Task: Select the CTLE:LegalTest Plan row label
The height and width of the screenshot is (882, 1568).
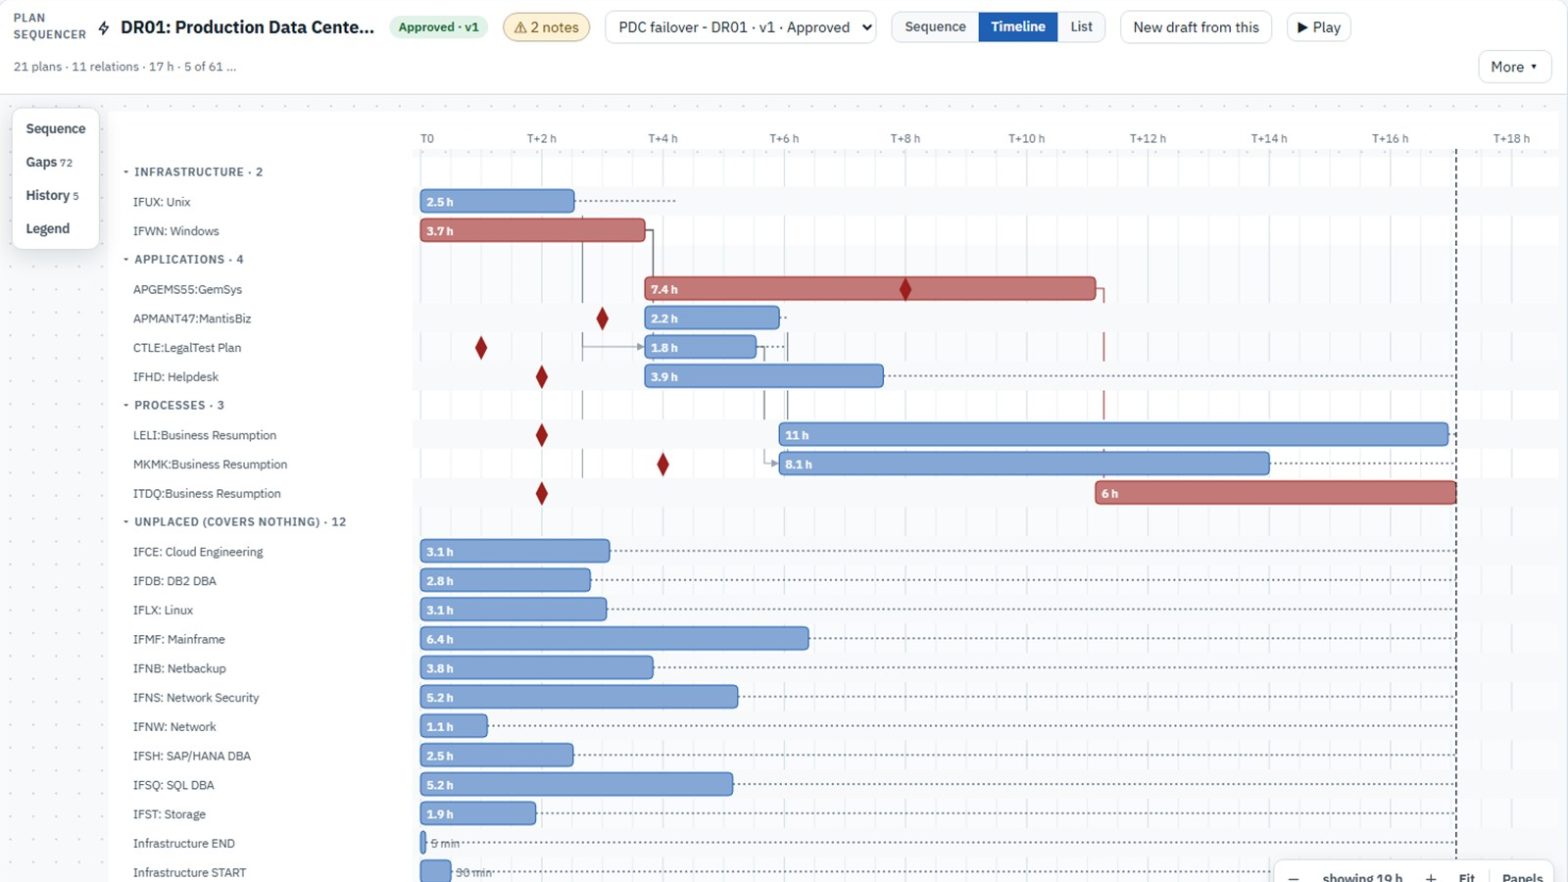Action: [x=187, y=348]
